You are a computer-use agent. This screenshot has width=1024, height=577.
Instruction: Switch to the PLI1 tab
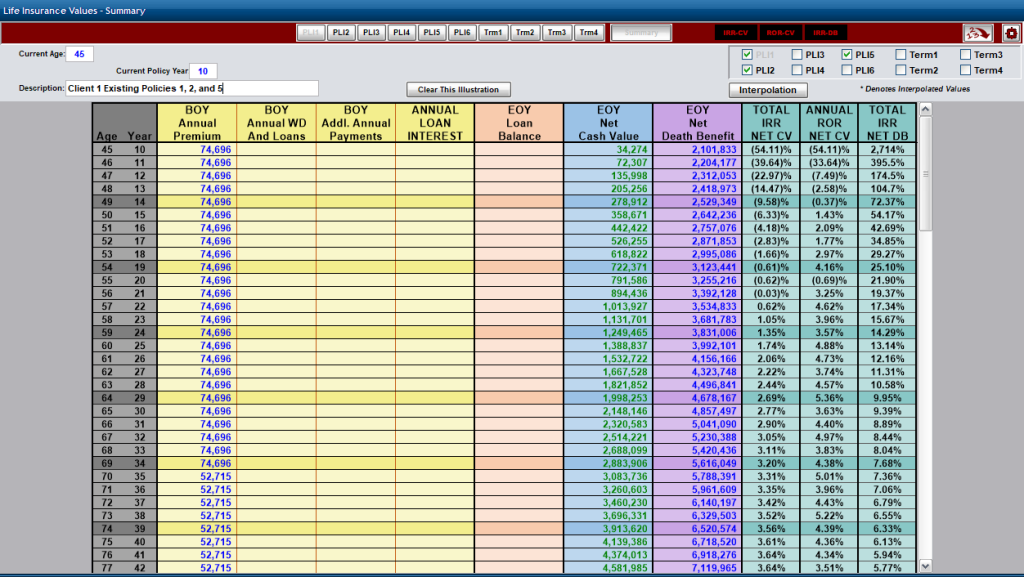[311, 33]
